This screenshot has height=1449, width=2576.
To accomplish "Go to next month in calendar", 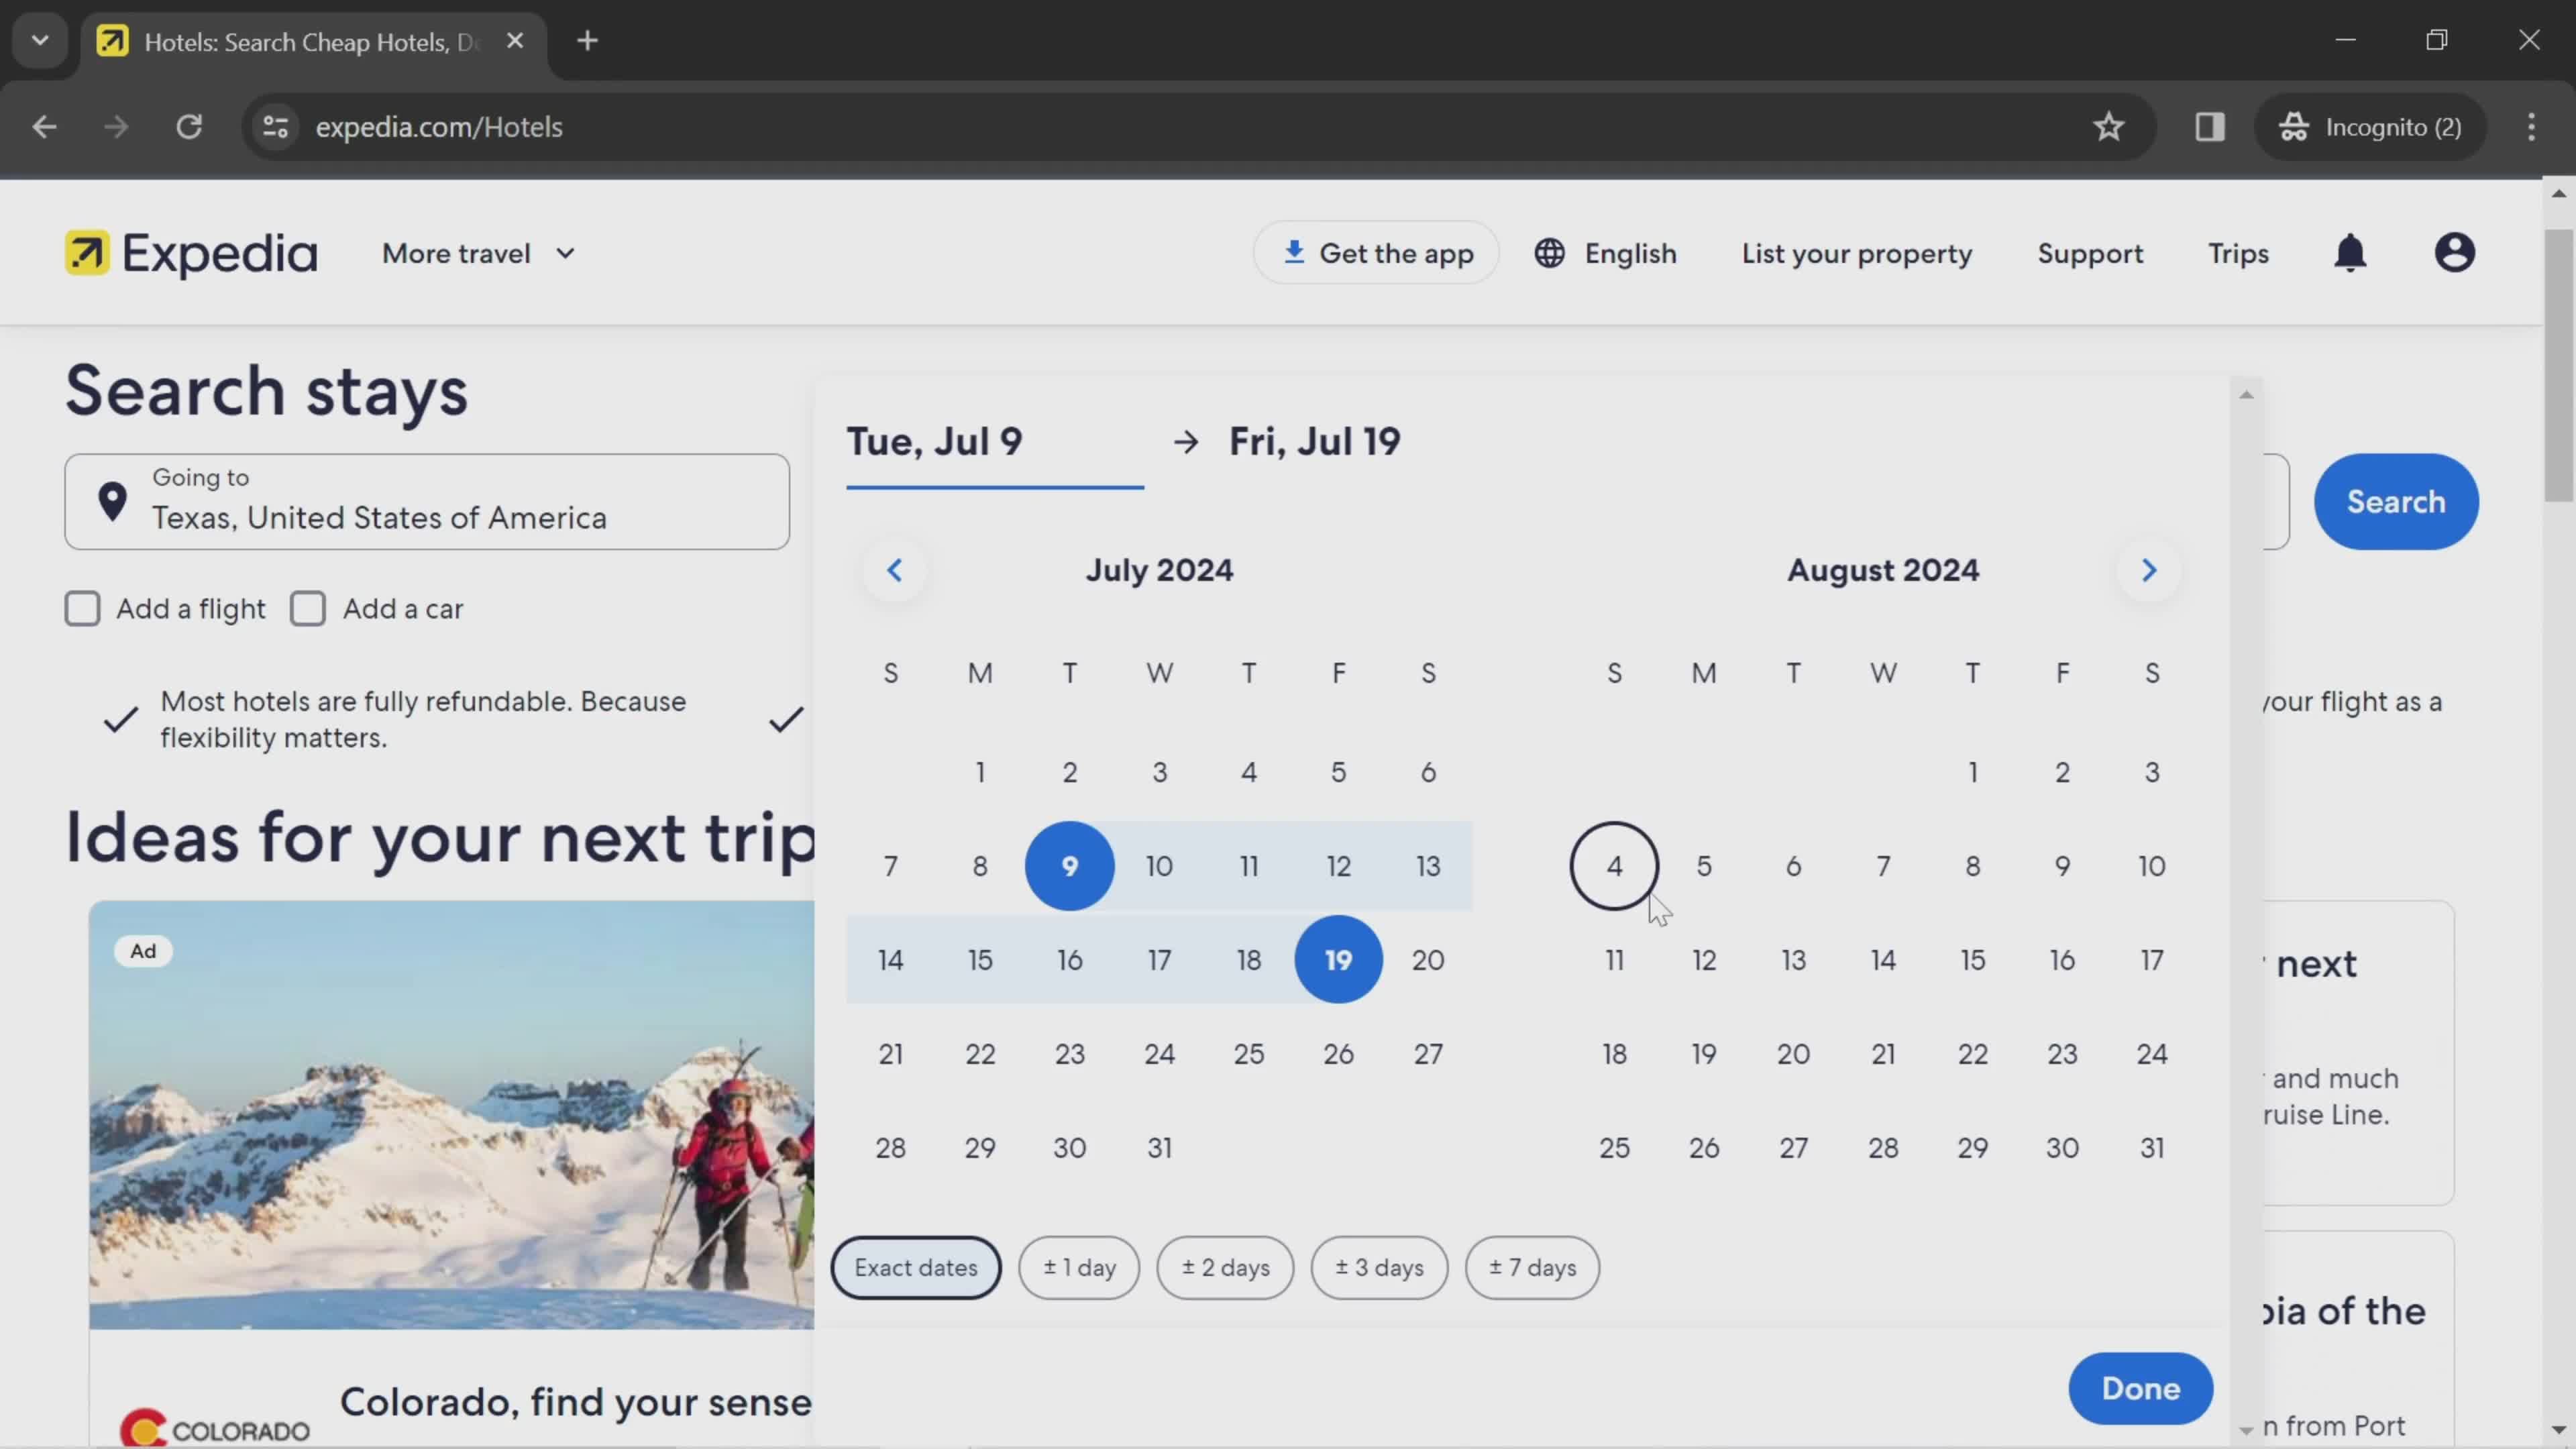I will point(2148,570).
